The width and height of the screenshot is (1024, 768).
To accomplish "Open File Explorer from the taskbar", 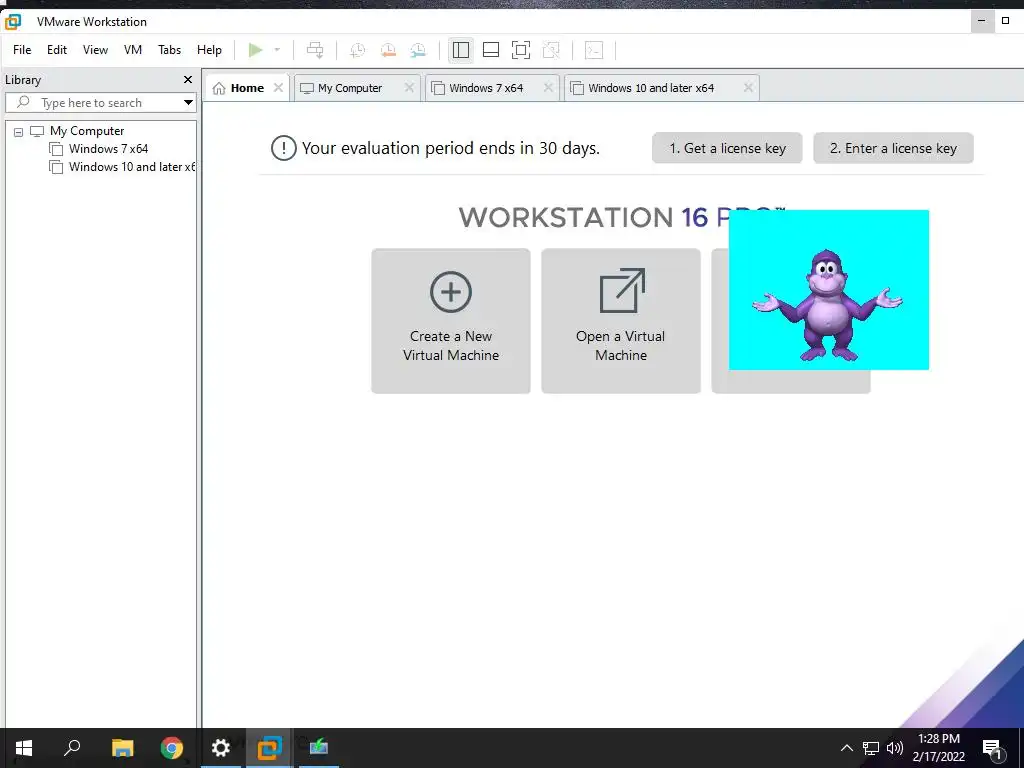I will point(122,748).
